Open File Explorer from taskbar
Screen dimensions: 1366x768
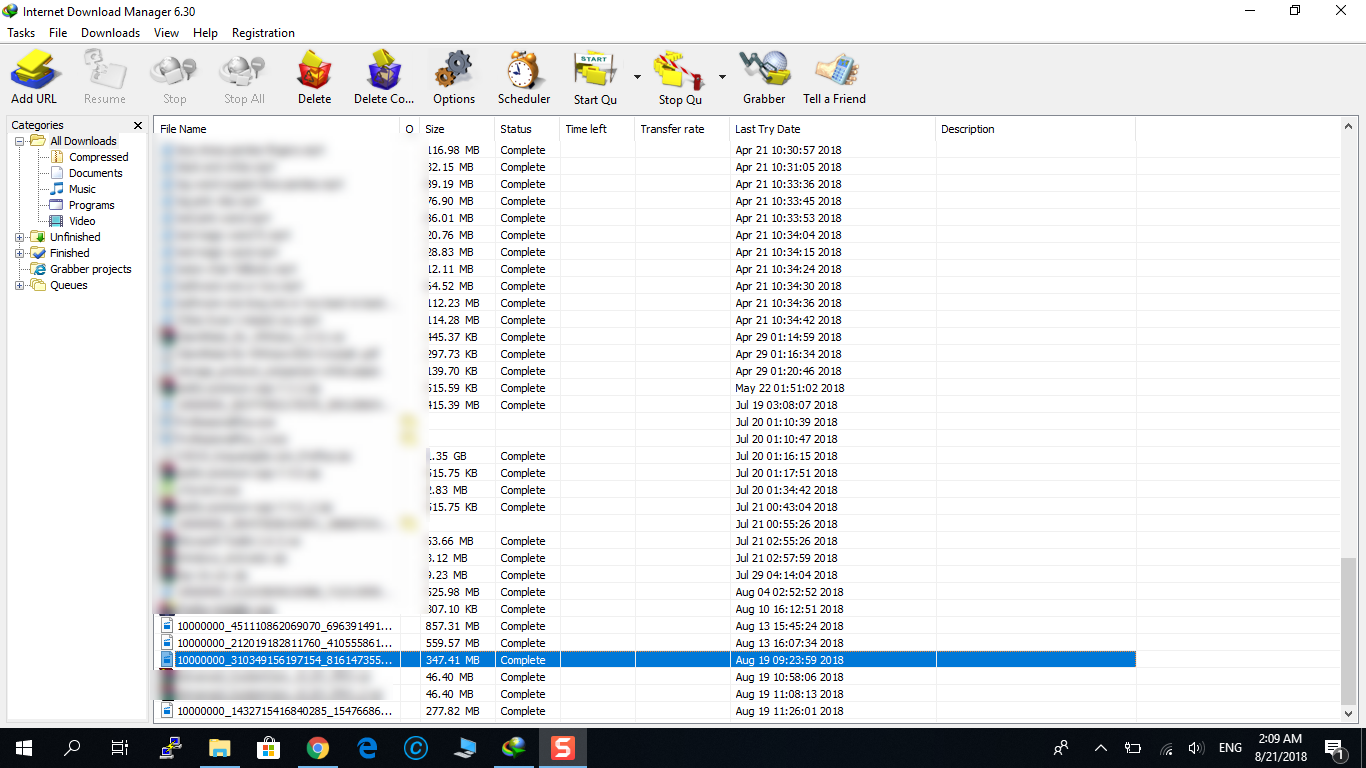(219, 748)
